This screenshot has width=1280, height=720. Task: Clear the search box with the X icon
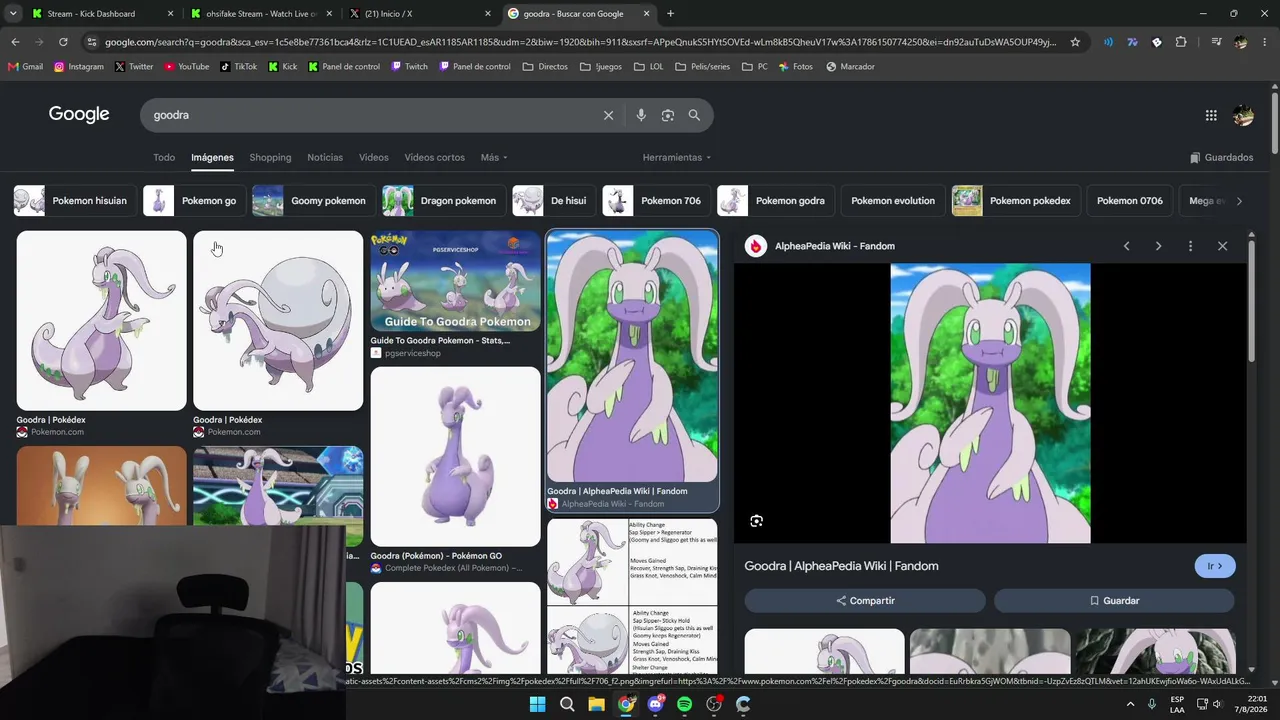(608, 115)
